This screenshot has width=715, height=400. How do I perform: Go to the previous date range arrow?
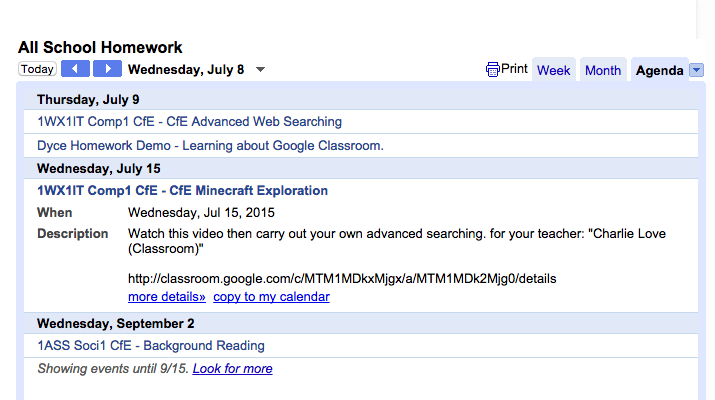click(x=75, y=69)
